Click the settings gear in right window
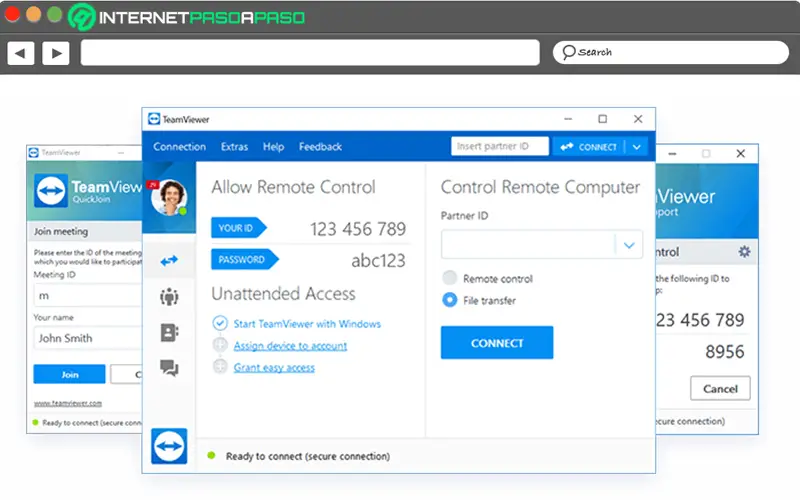The height and width of the screenshot is (500, 800). [744, 252]
